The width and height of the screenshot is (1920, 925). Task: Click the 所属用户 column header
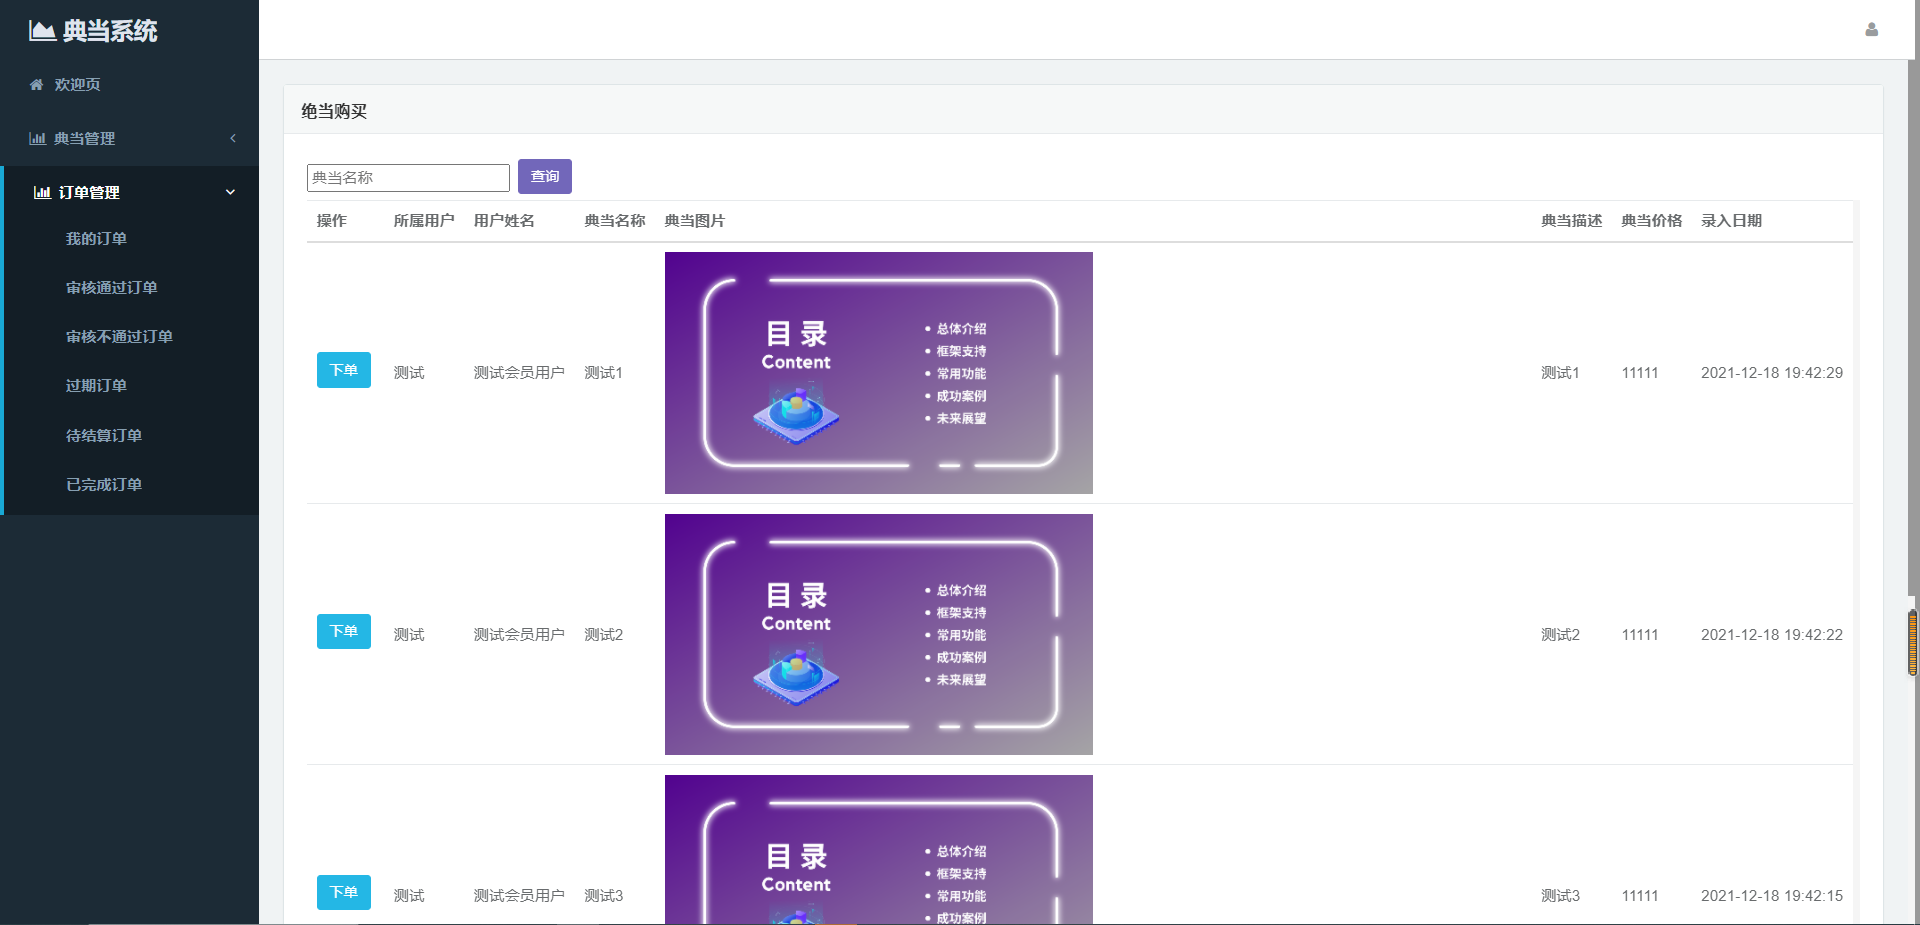pyautogui.click(x=424, y=221)
